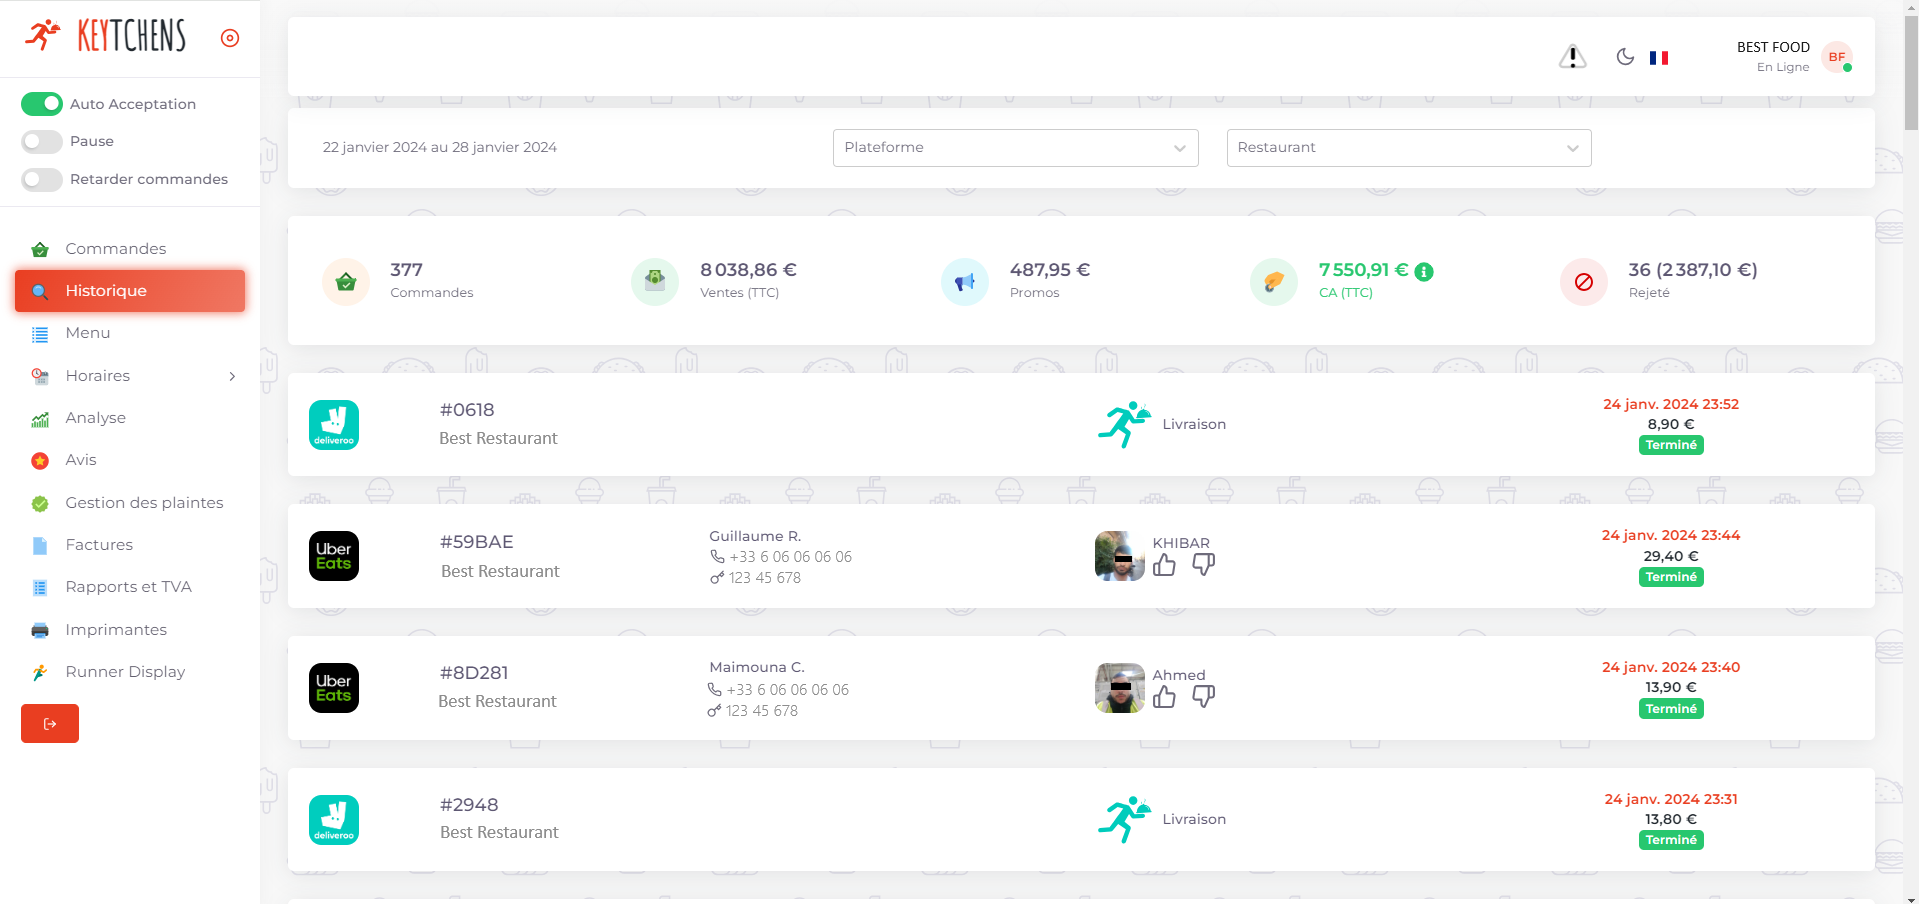This screenshot has height=904, width=1919.
Task: Open the Plateforme dropdown
Action: click(x=1015, y=148)
